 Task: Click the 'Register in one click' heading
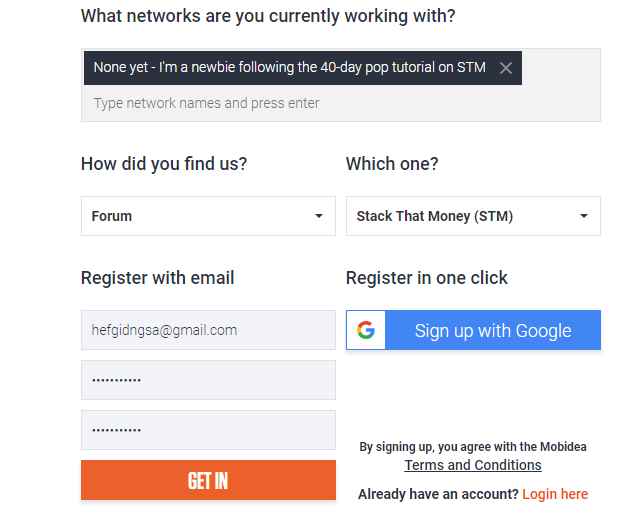point(427,278)
